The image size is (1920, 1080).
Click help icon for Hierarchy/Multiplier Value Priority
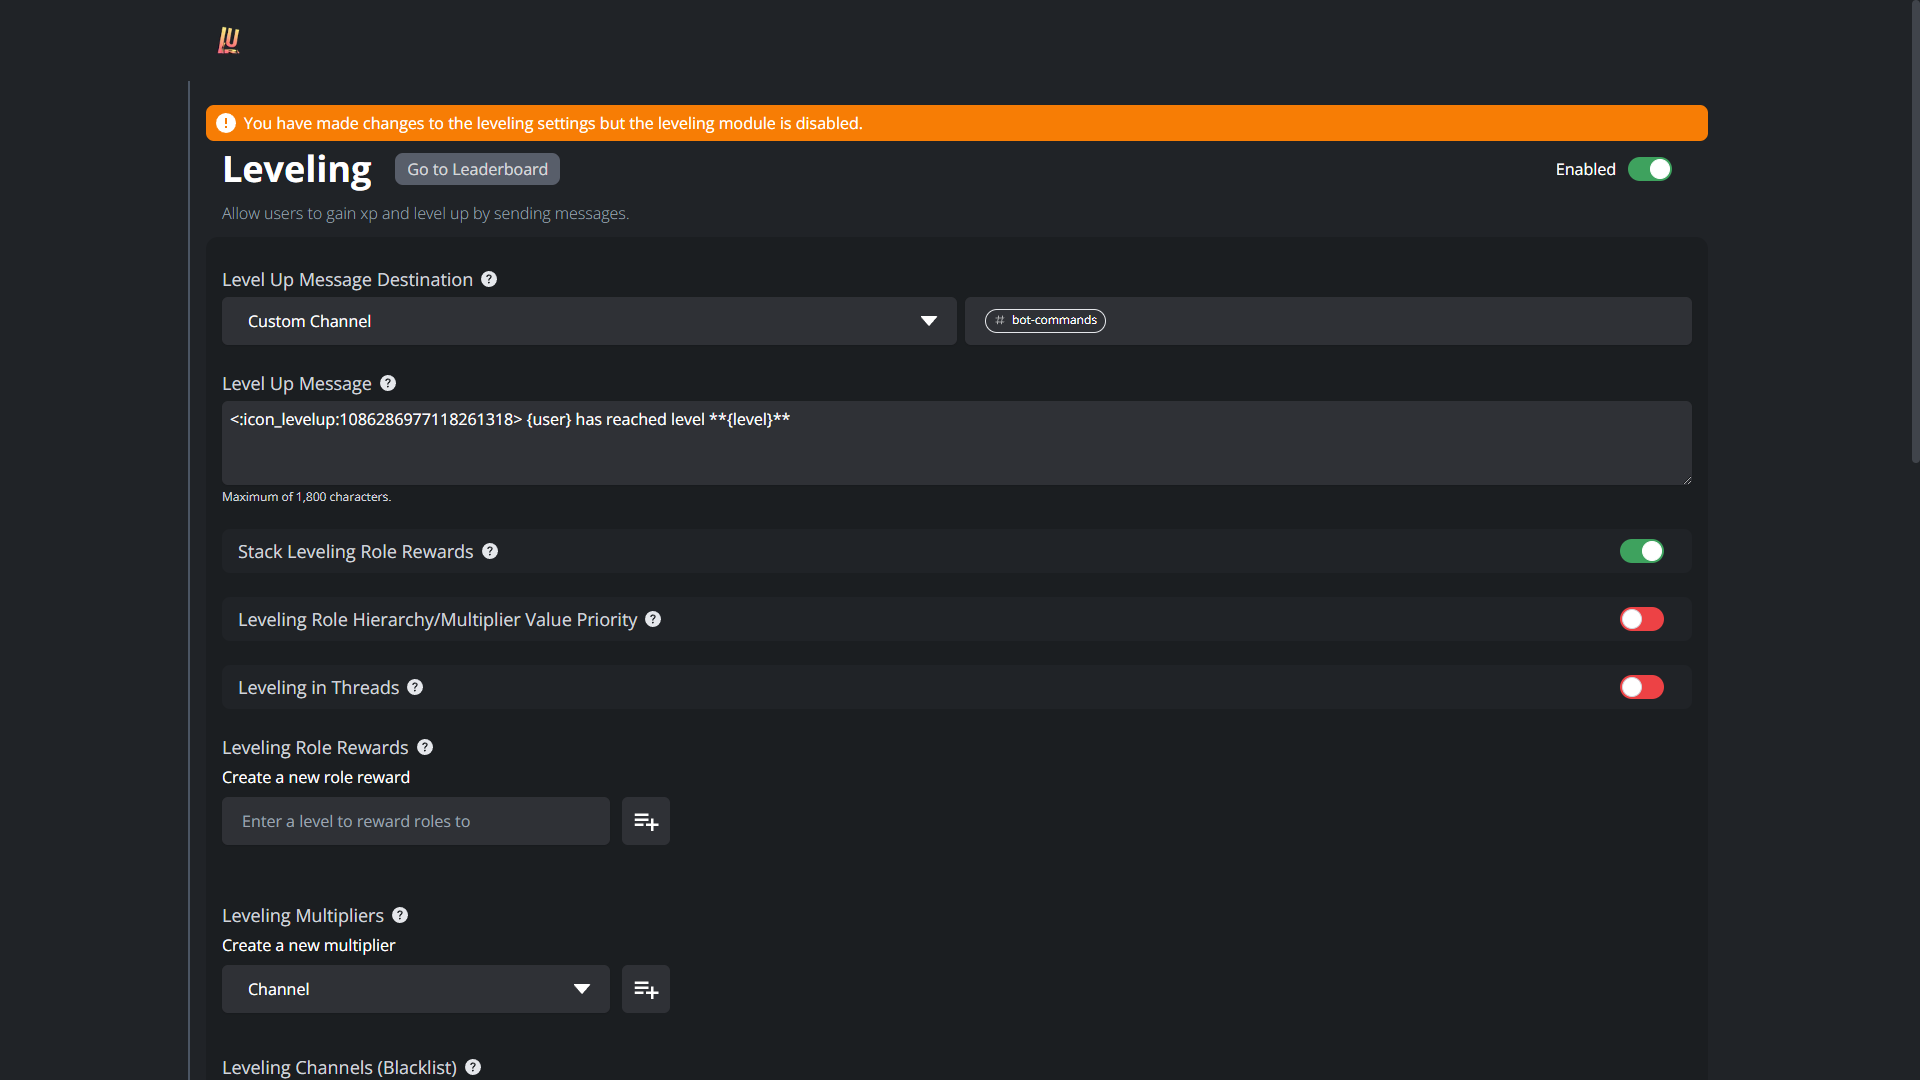[x=653, y=620]
